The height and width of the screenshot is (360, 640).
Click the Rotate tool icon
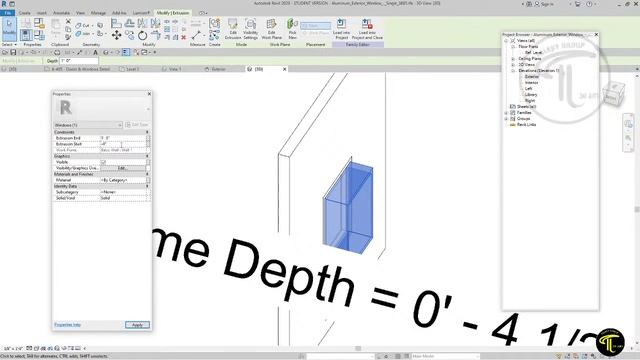tap(142, 36)
